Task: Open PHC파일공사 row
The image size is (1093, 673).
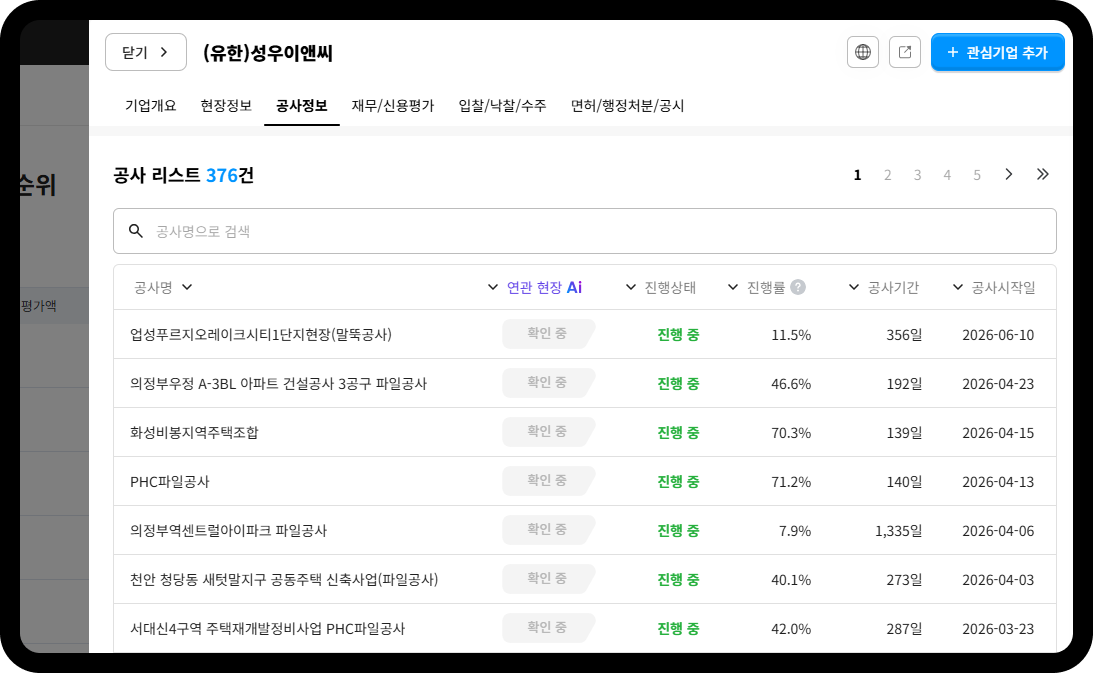Action: coord(585,481)
